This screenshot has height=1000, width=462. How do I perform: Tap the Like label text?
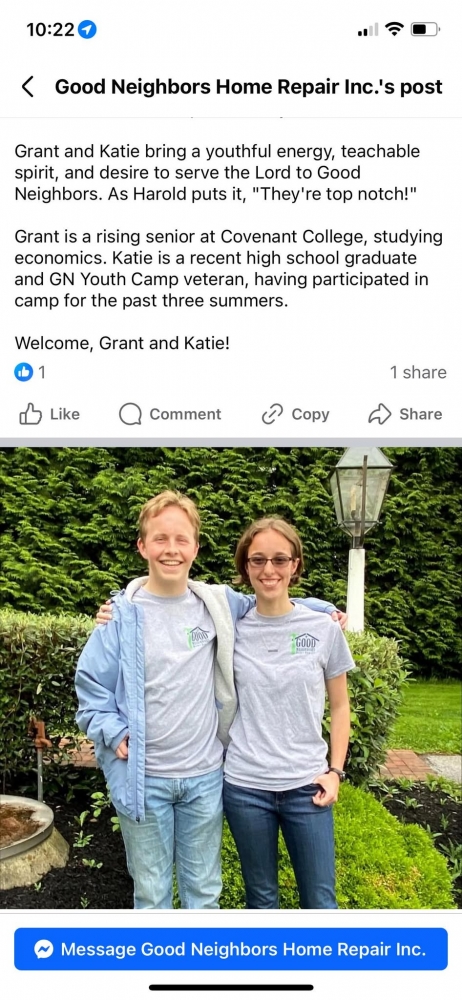(x=64, y=415)
